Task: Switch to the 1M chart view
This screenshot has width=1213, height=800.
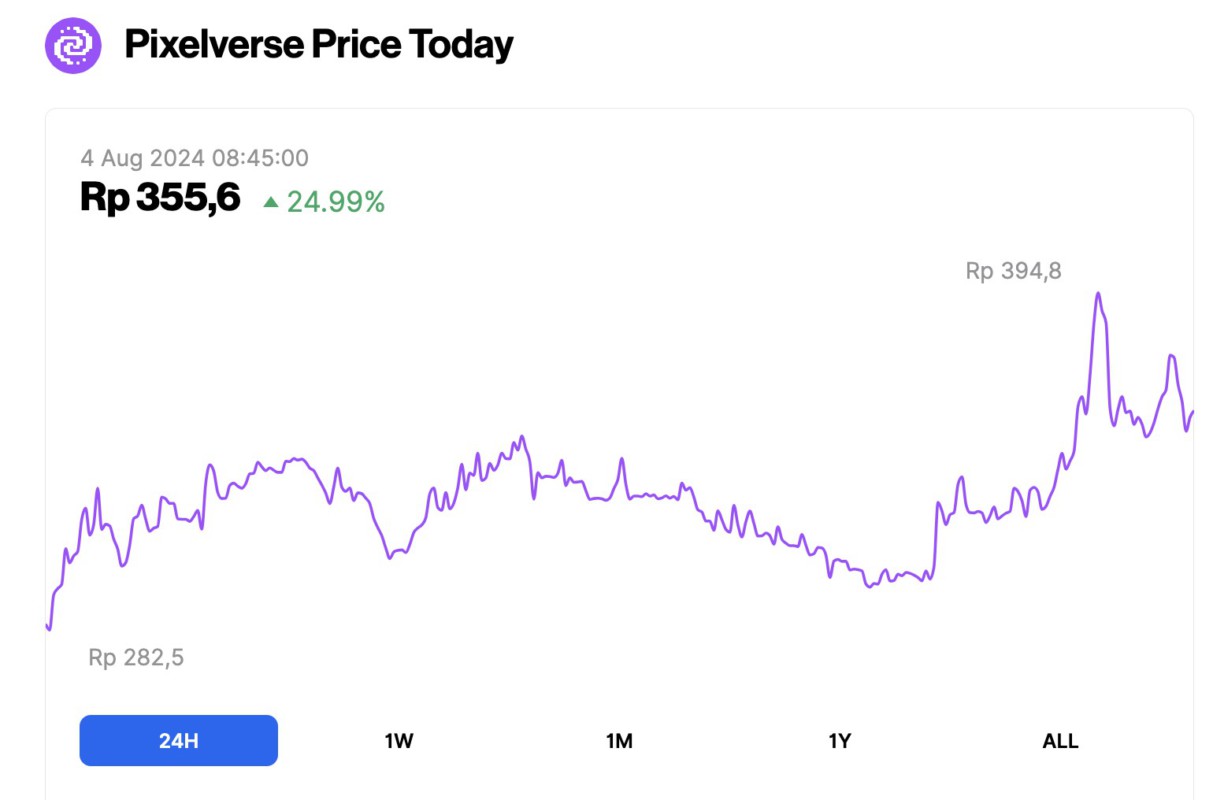Action: coord(620,740)
